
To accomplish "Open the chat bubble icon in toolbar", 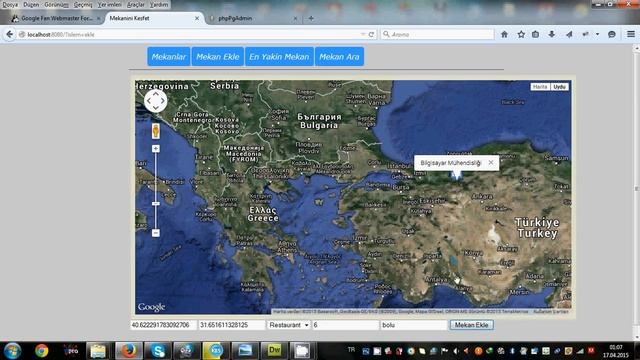I will (x=611, y=34).
